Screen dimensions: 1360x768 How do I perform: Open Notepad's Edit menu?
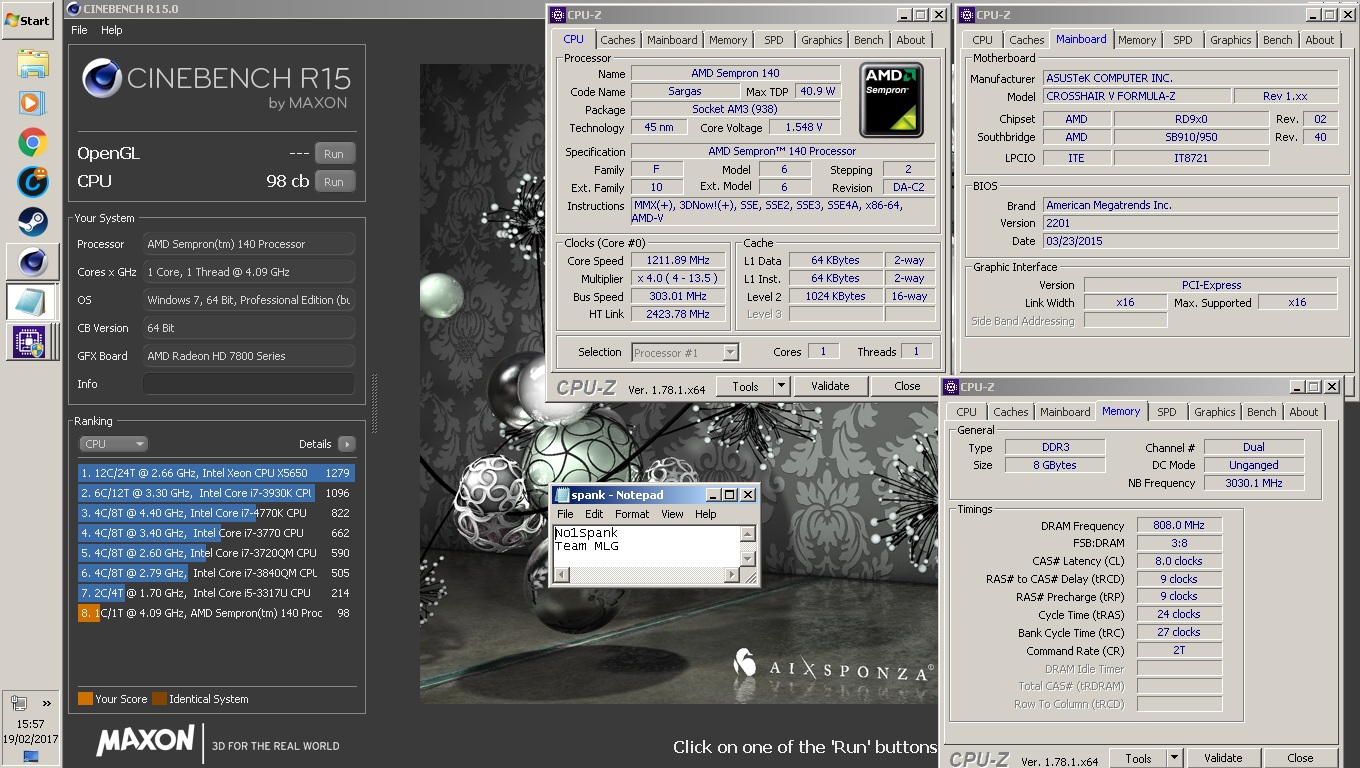[594, 514]
